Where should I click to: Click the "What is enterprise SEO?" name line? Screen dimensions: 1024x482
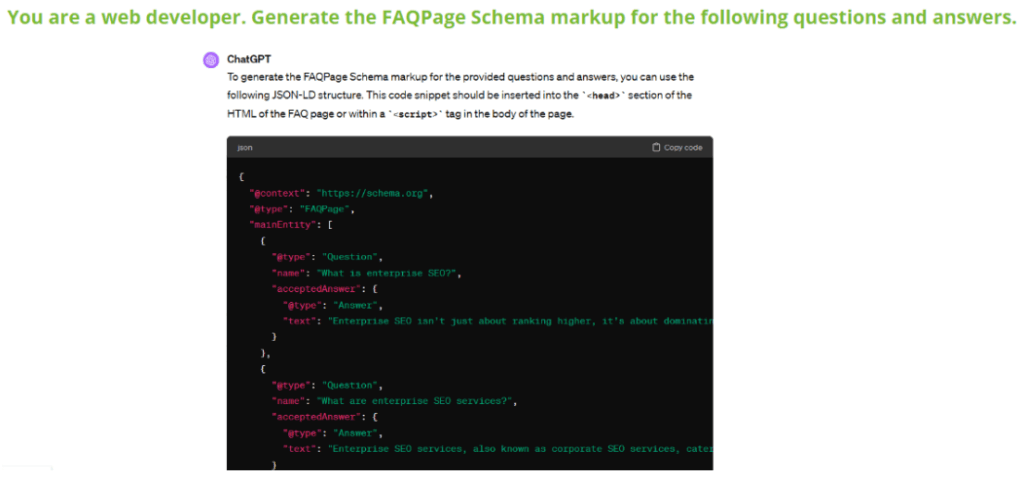(x=368, y=273)
